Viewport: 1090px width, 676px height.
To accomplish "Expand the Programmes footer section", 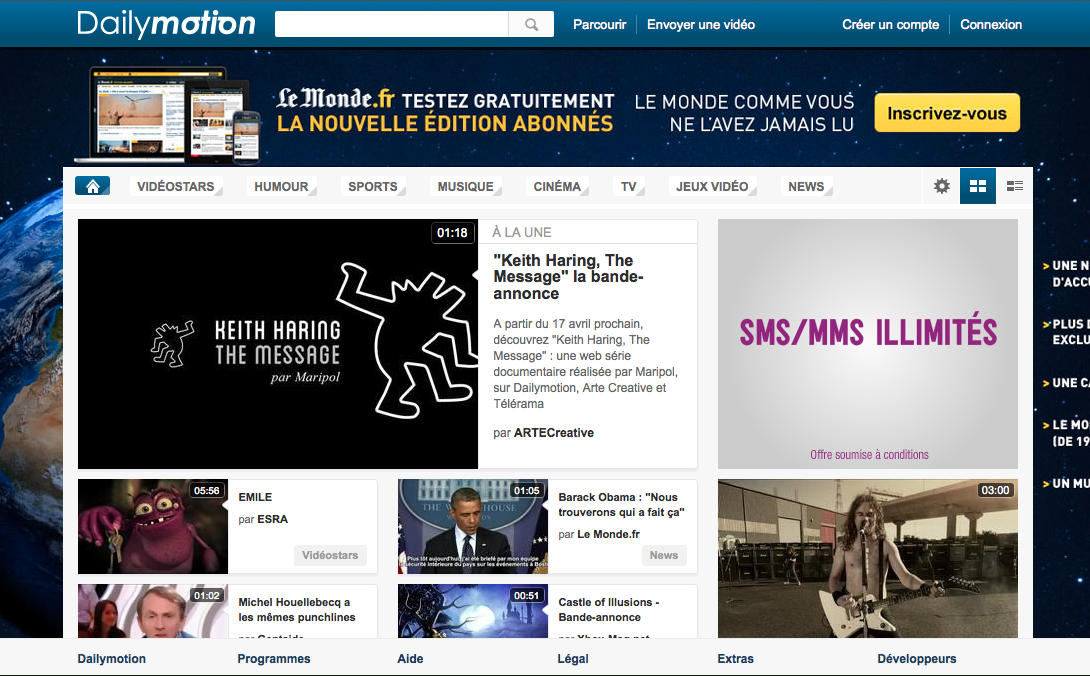I will tap(274, 659).
